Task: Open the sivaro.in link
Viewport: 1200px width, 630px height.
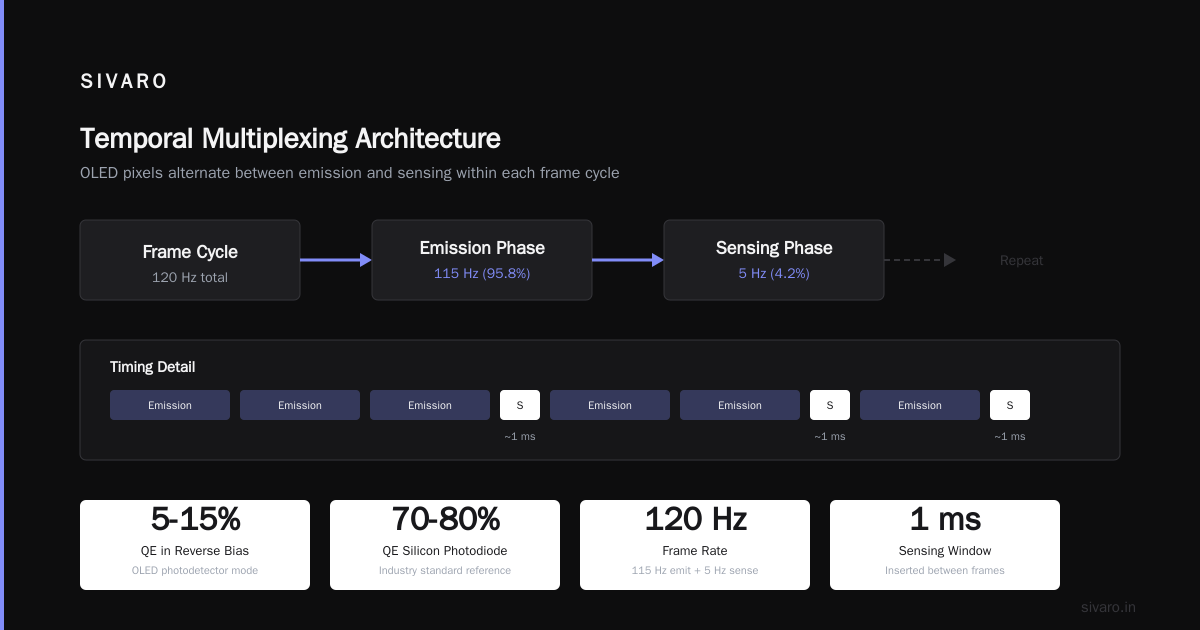Action: 1108,607
